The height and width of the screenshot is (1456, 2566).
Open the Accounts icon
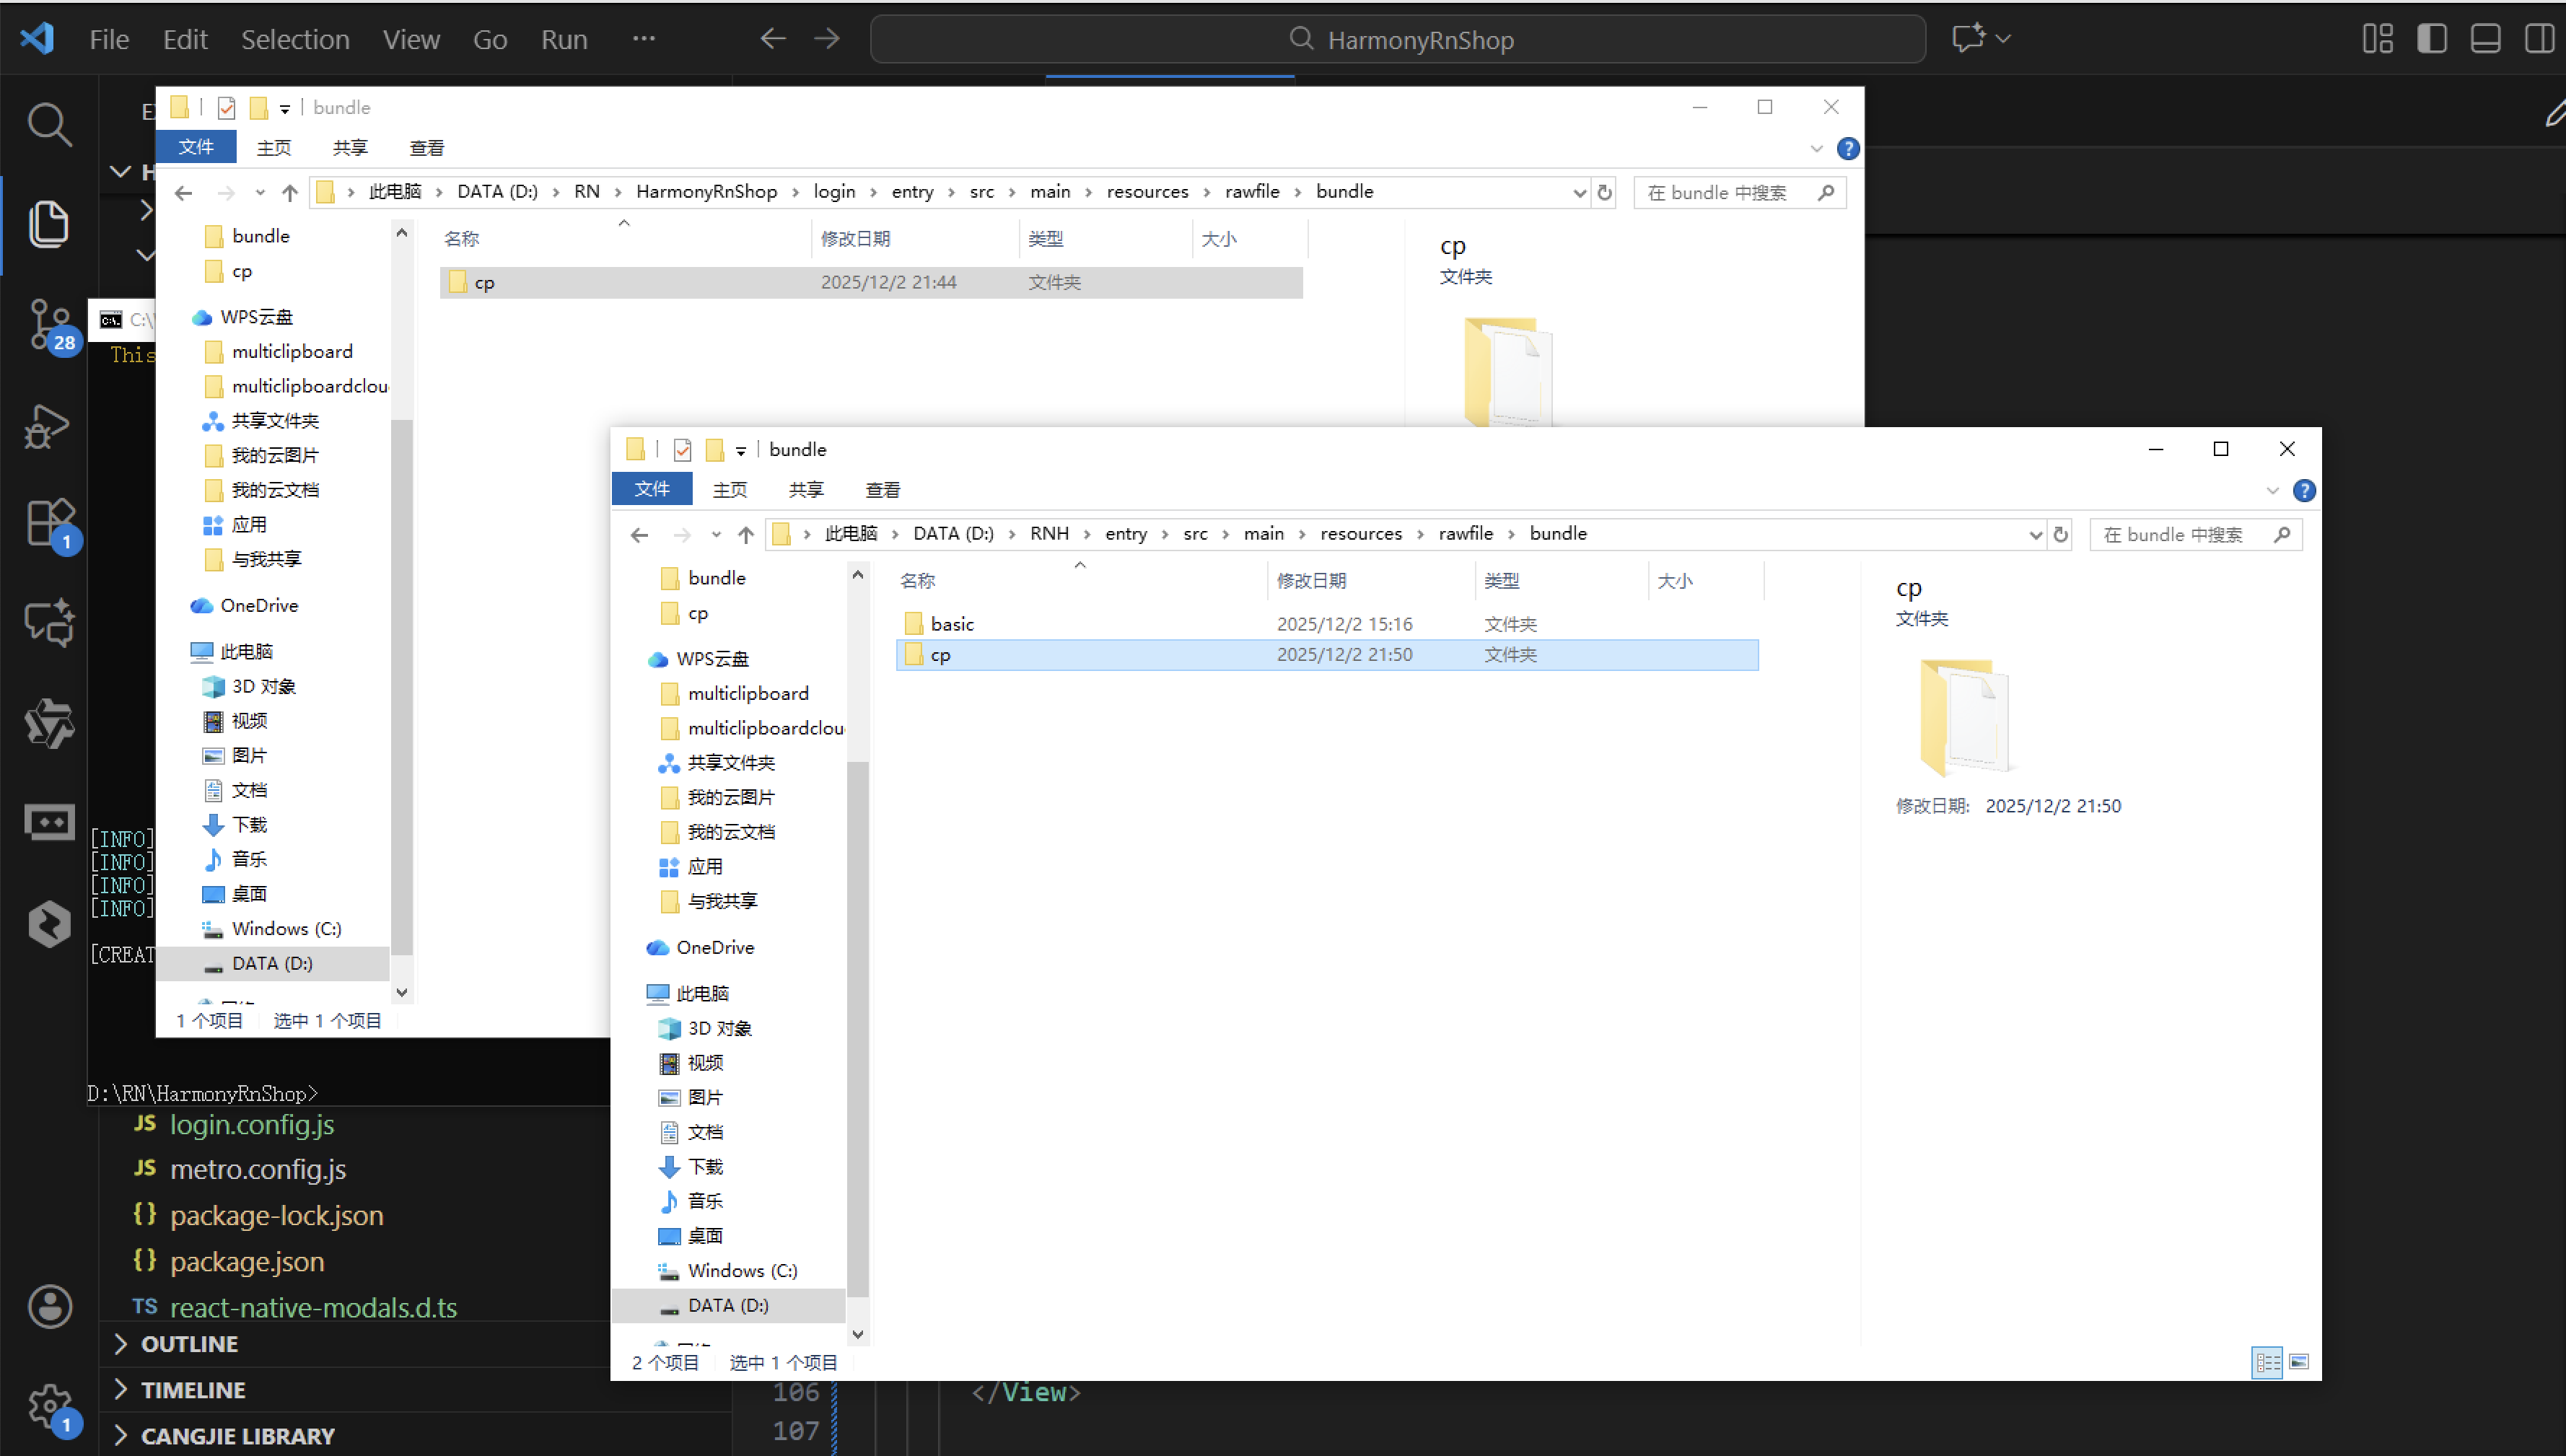[x=48, y=1306]
